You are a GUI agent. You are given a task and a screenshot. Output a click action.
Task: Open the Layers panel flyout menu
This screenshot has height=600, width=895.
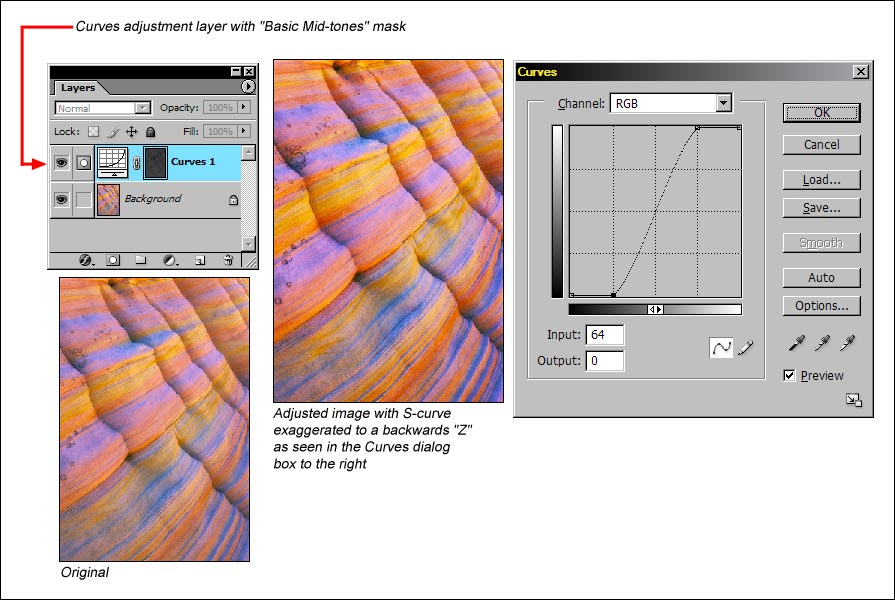tap(248, 88)
